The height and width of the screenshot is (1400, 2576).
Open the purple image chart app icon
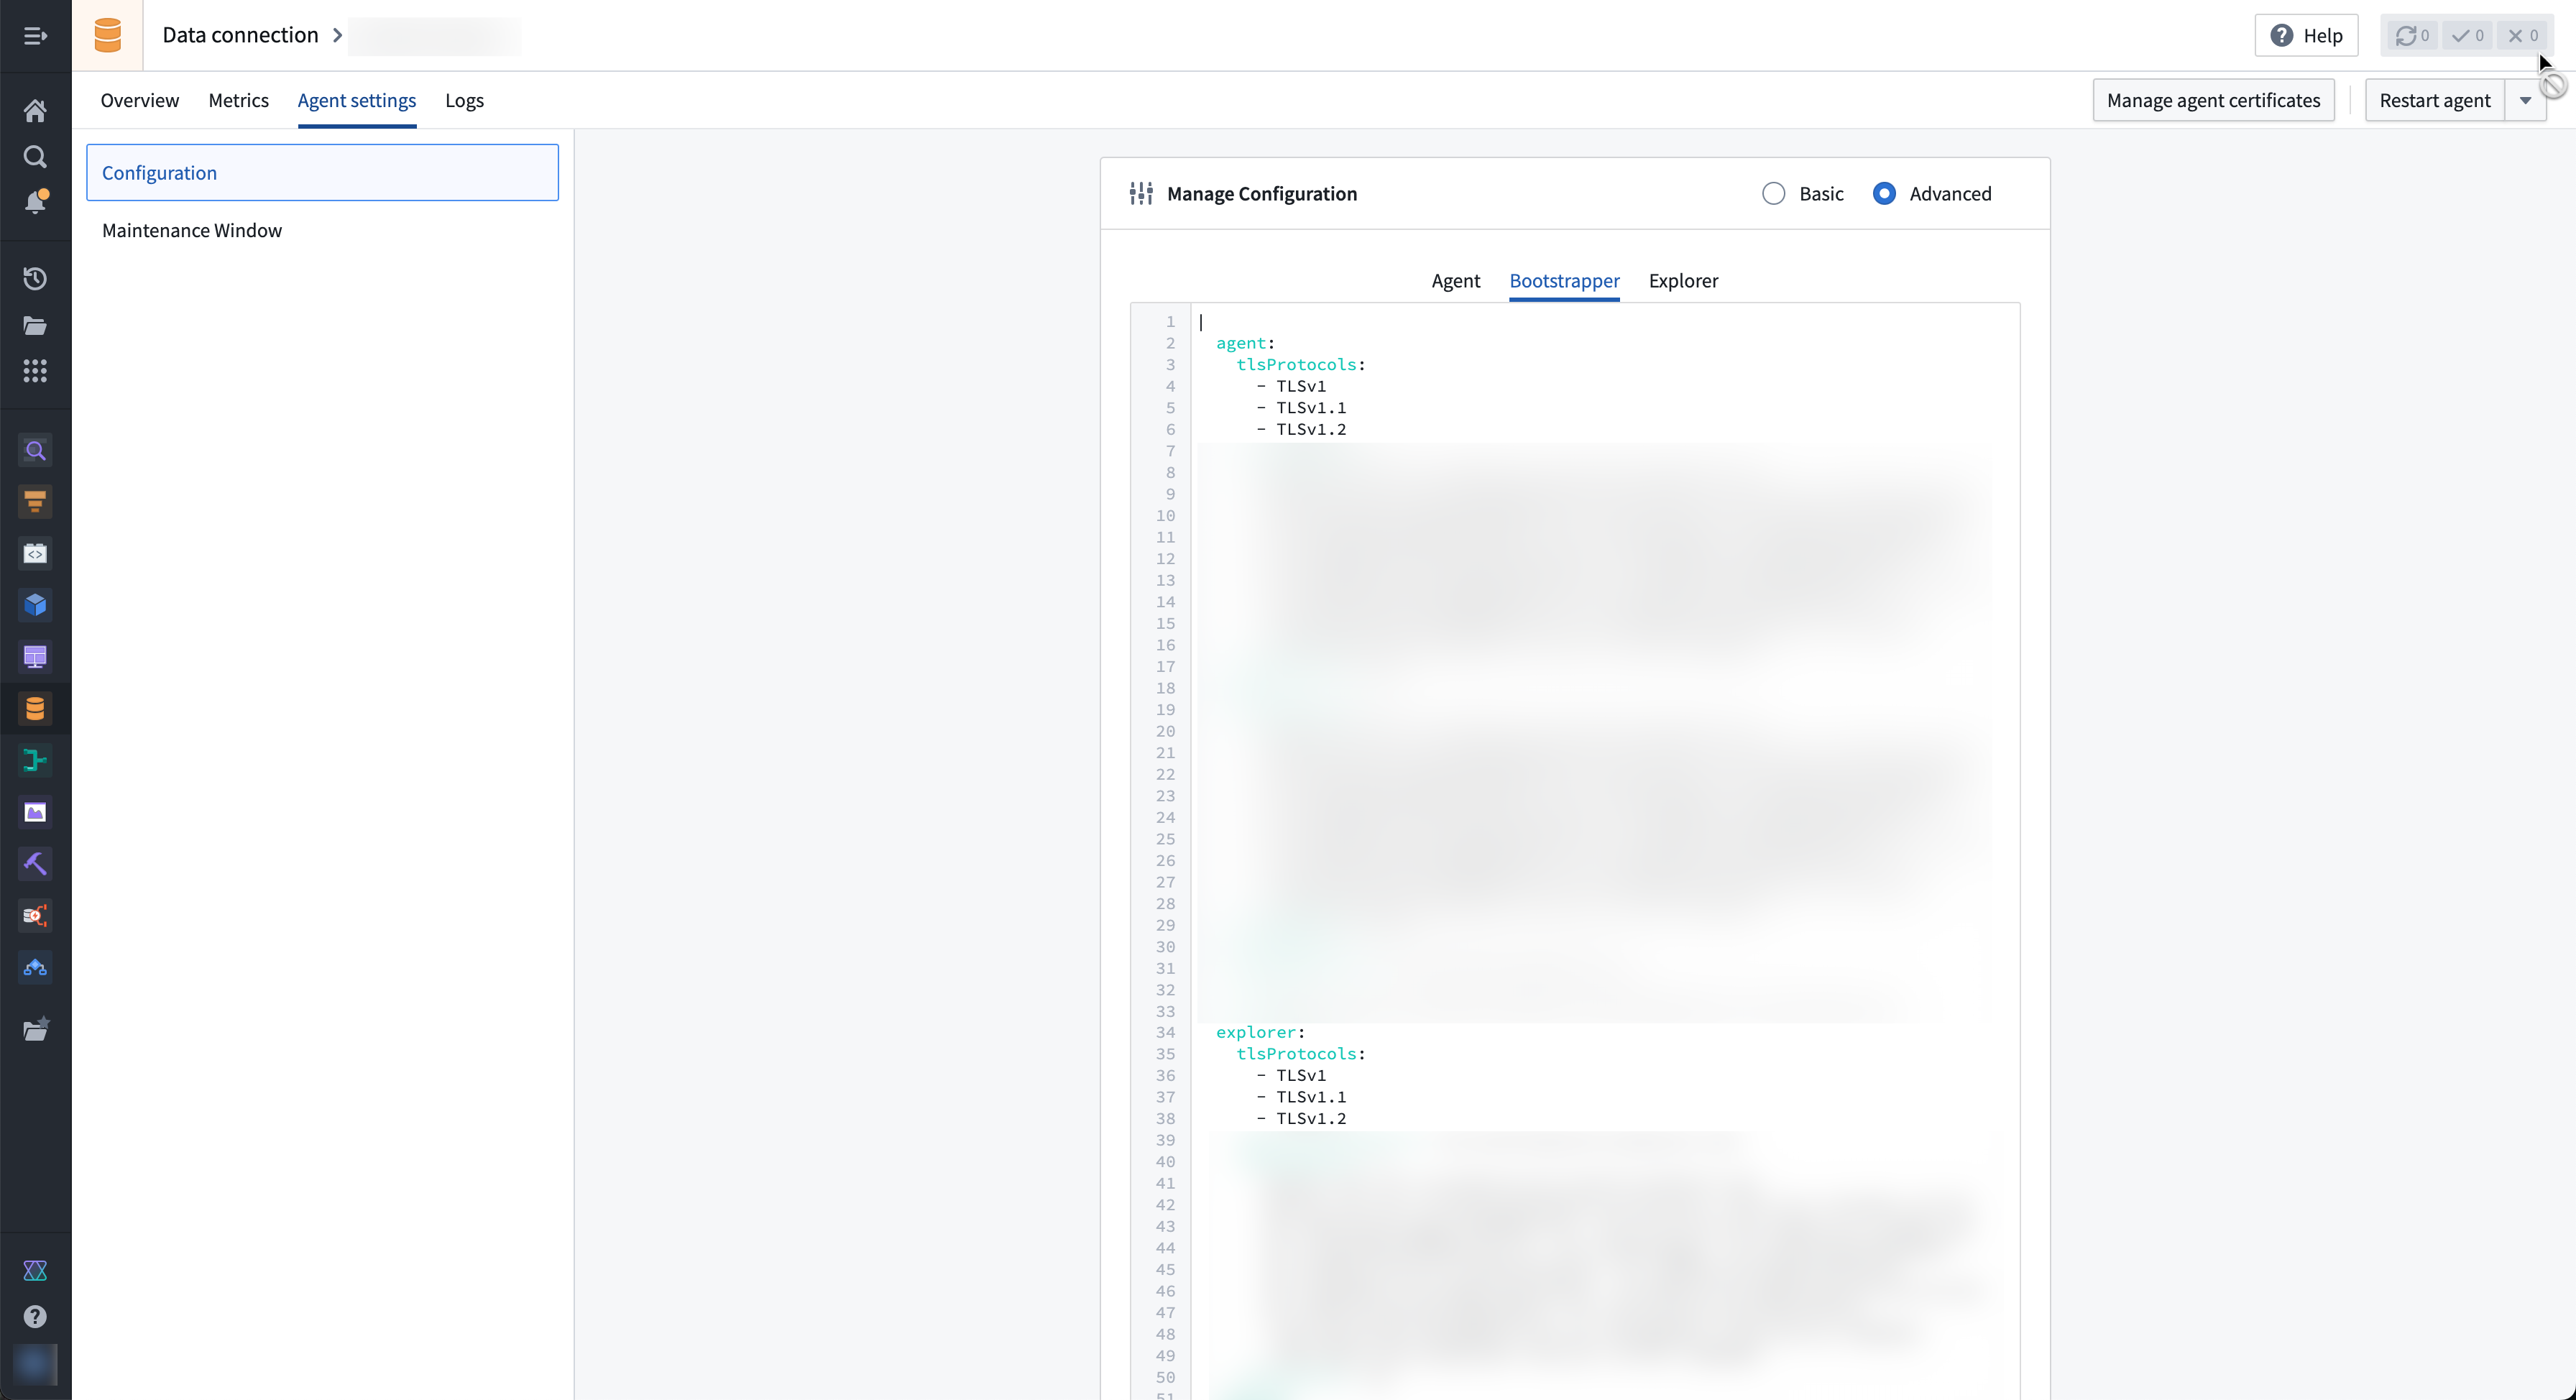tap(35, 812)
